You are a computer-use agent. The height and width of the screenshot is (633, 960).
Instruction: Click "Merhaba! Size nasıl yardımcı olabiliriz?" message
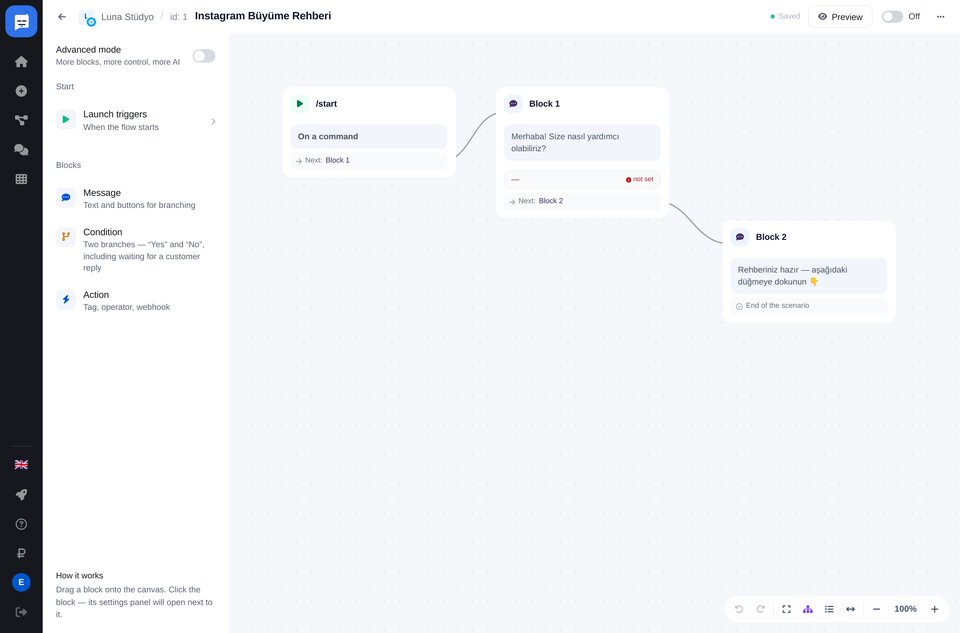[x=582, y=143]
